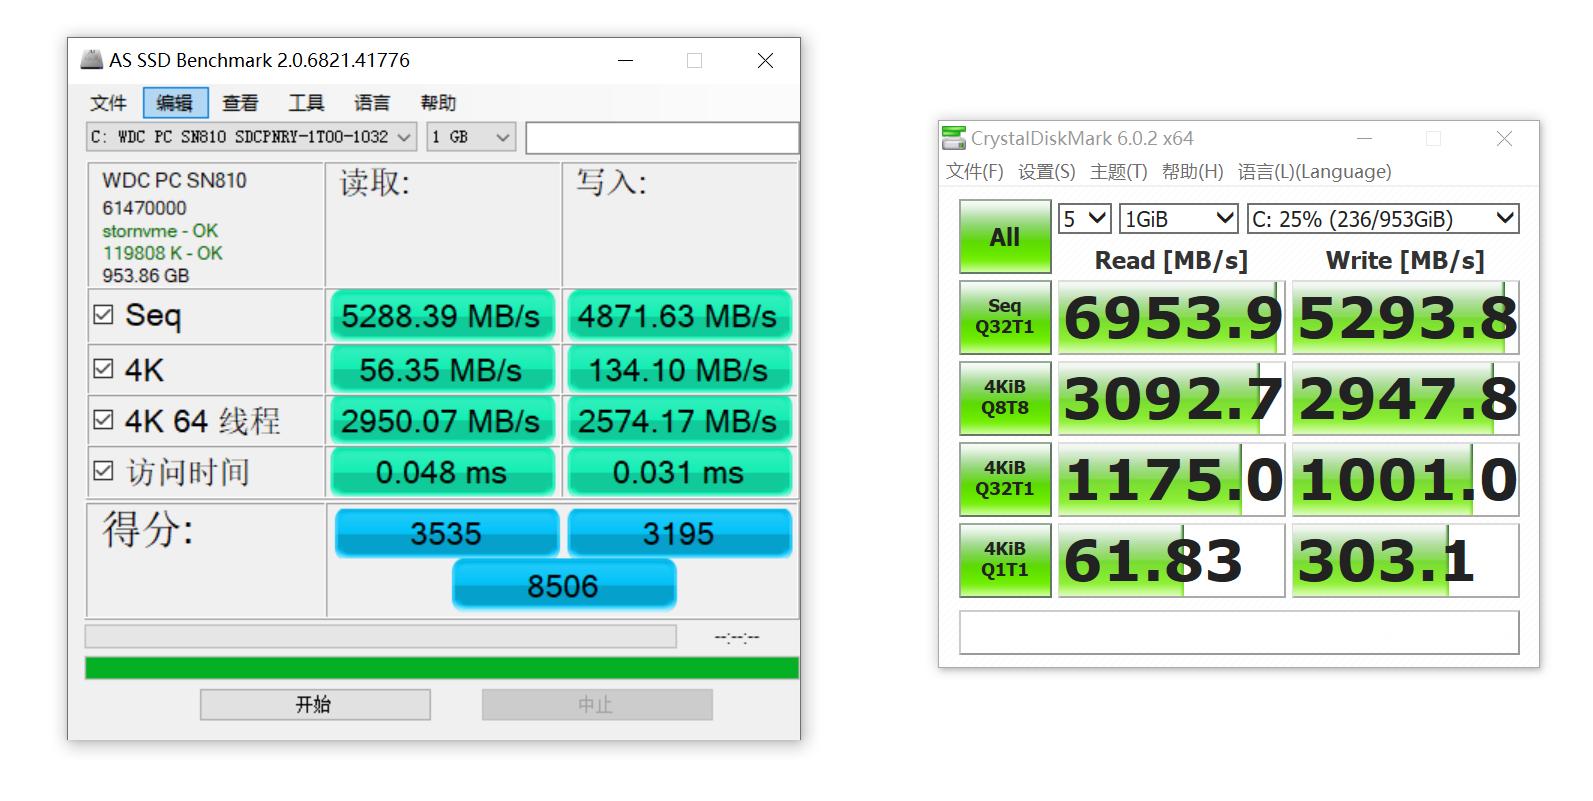Screen dimensions: 1593x801
Task: Click the Seq Q32T1 read value 6953.9
Action: [1171, 317]
